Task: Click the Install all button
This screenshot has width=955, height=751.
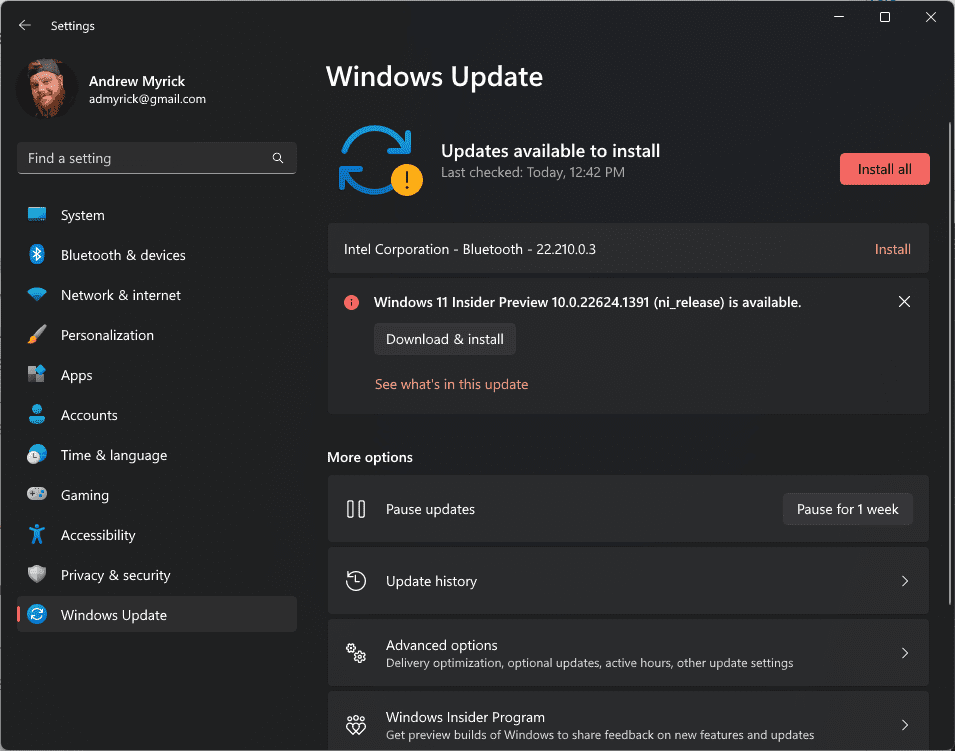Action: tap(884, 169)
